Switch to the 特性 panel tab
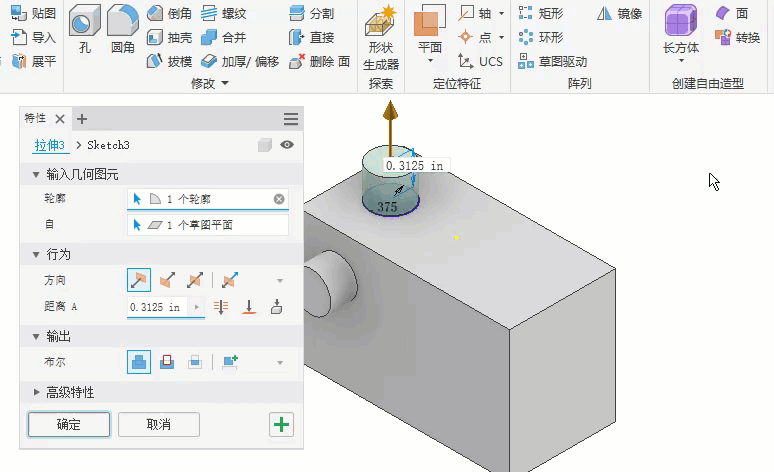The image size is (774, 472). click(35, 118)
